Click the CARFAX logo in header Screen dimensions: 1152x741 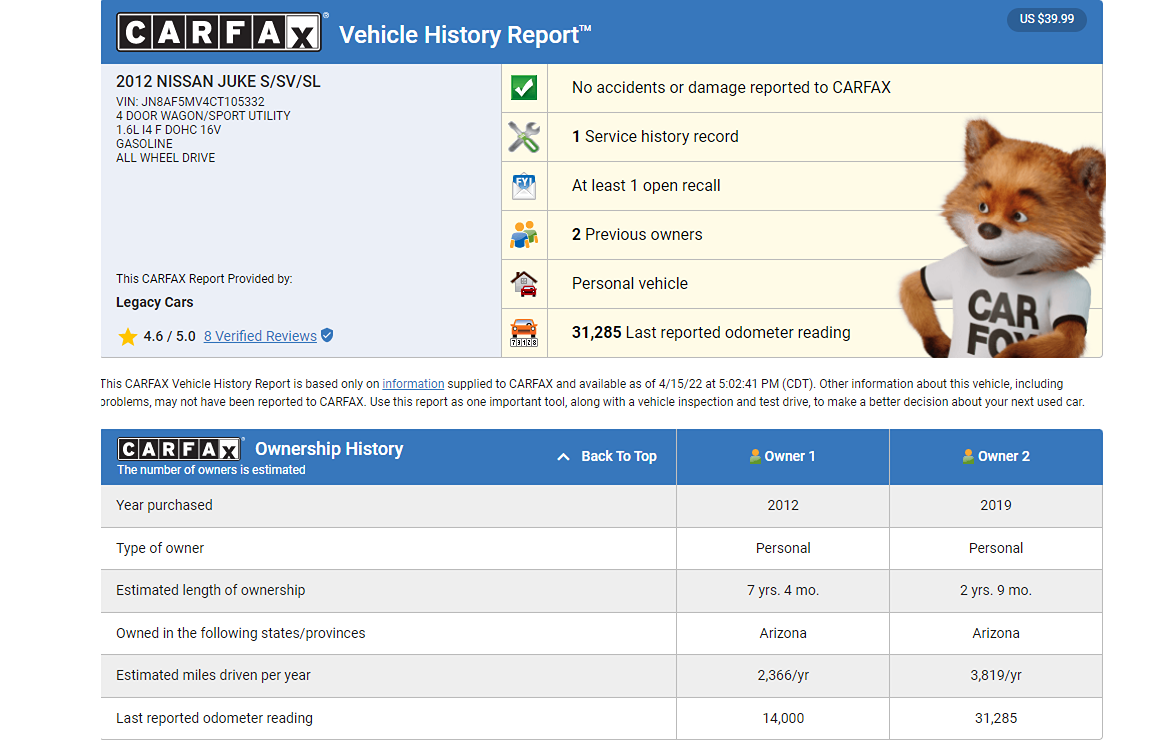219,33
